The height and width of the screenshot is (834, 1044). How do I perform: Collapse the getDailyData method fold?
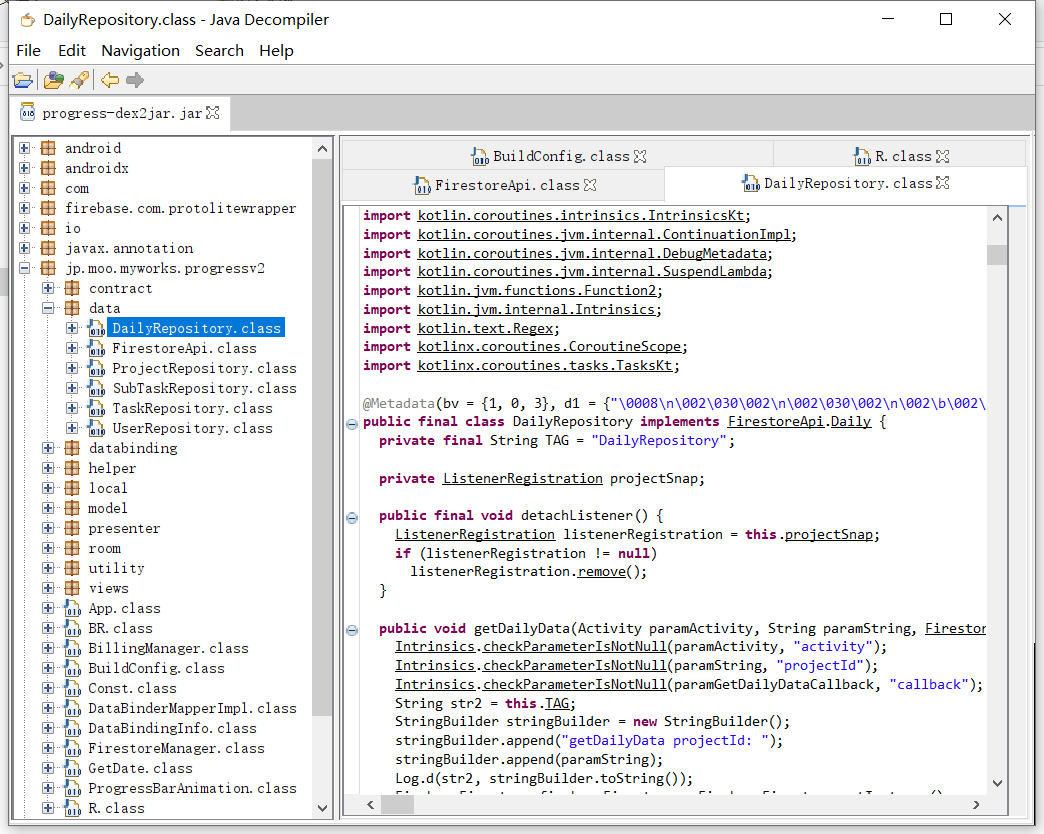click(352, 630)
